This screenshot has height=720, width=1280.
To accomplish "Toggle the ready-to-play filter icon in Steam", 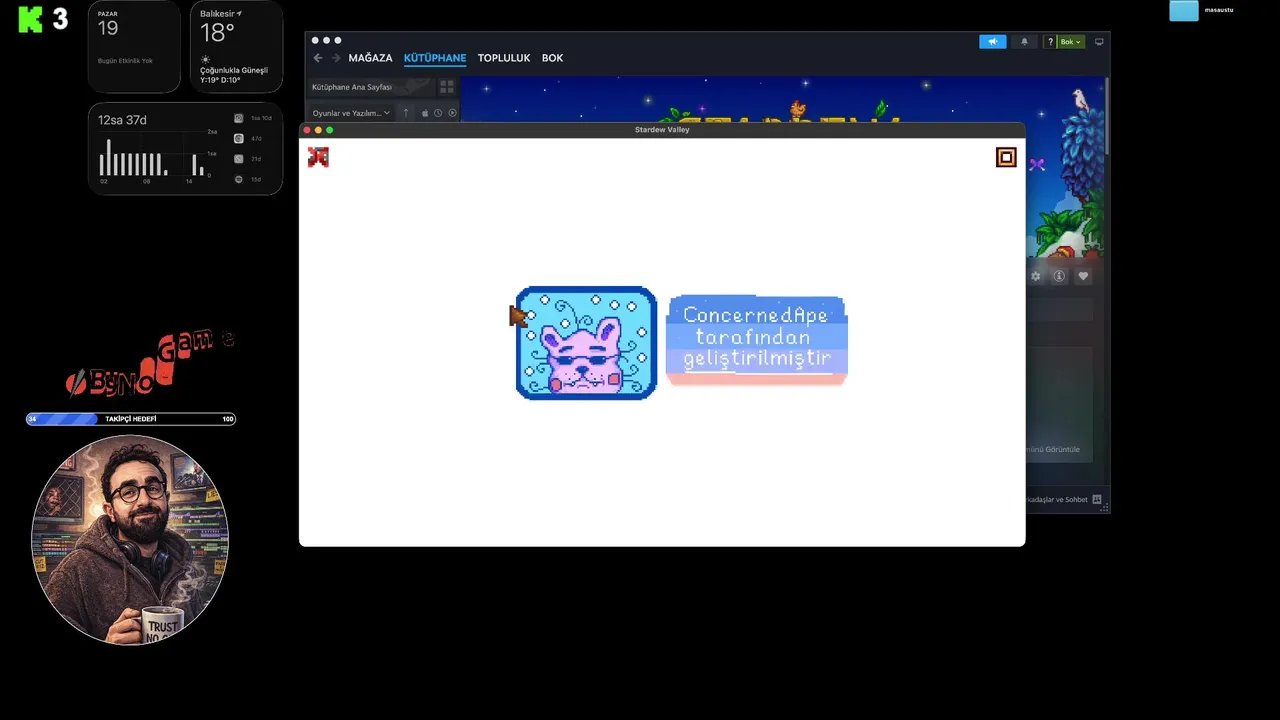I will [452, 113].
